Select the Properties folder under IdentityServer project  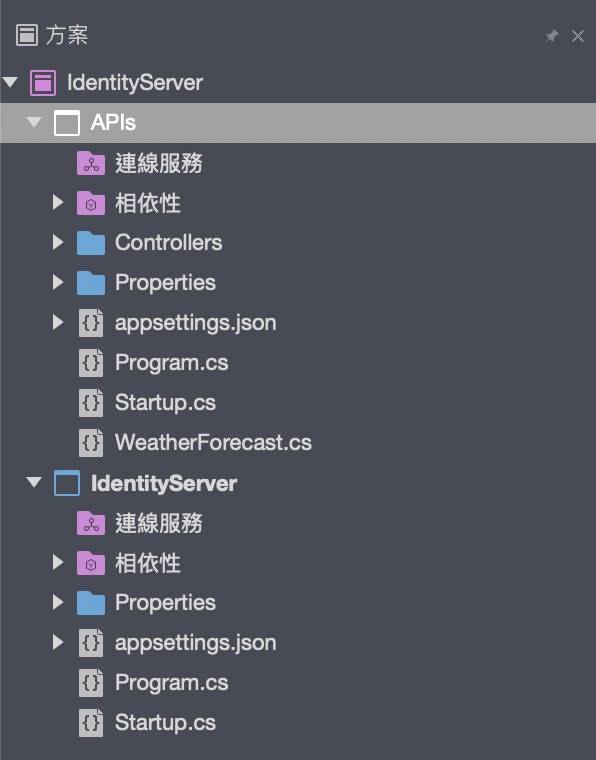pos(165,603)
